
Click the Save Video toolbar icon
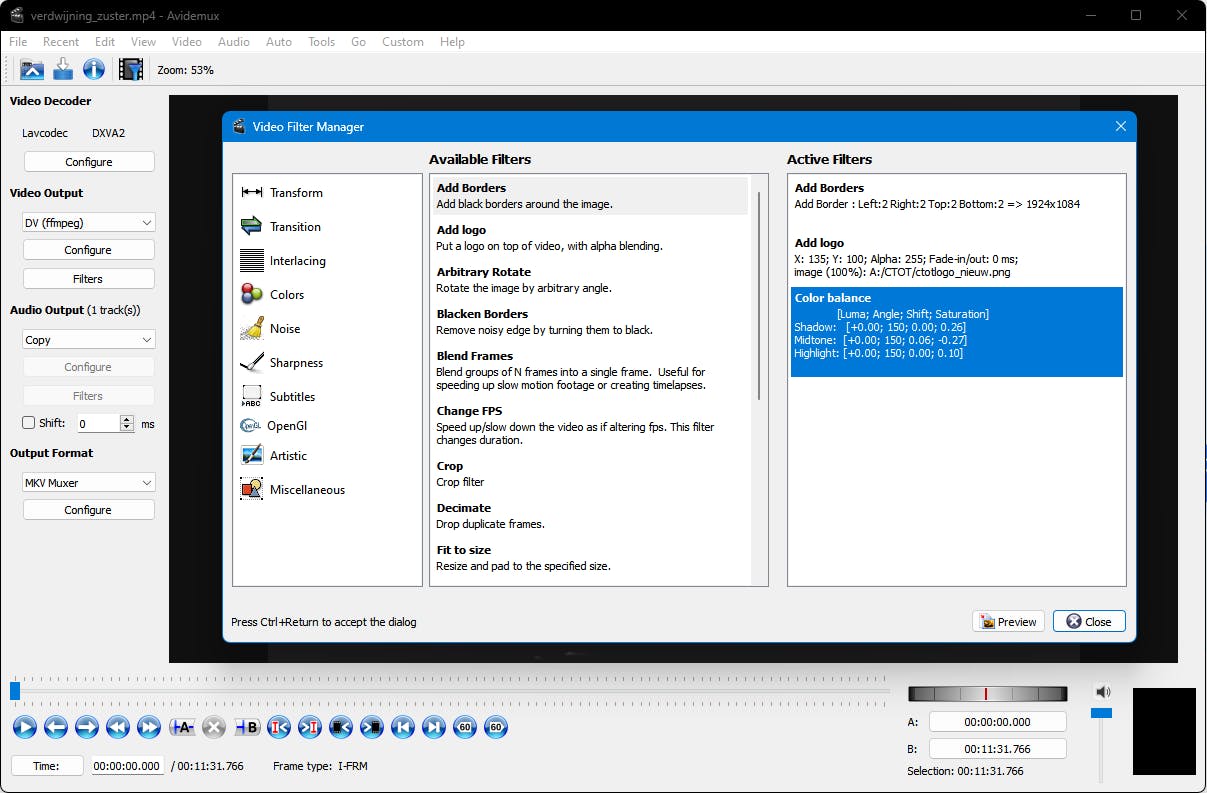(63, 69)
